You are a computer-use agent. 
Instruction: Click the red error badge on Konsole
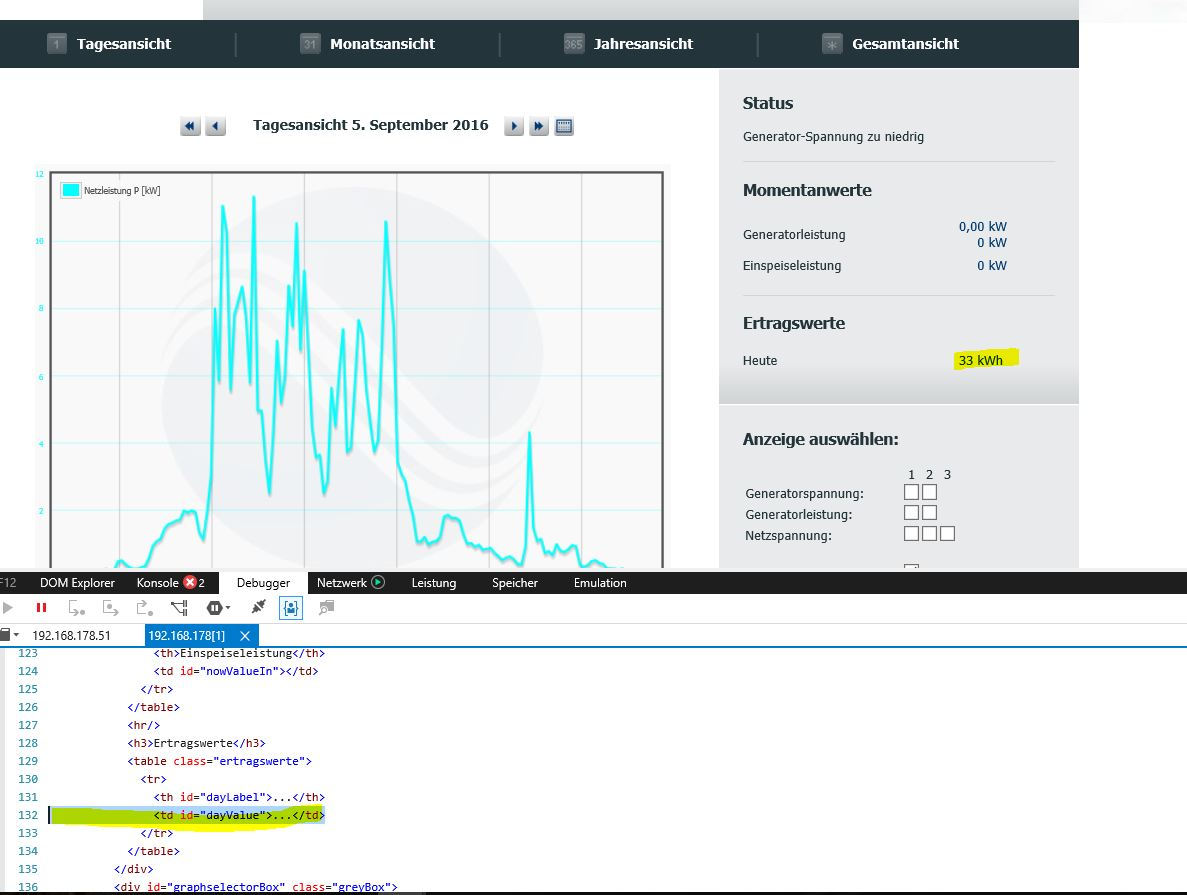pyautogui.click(x=190, y=582)
